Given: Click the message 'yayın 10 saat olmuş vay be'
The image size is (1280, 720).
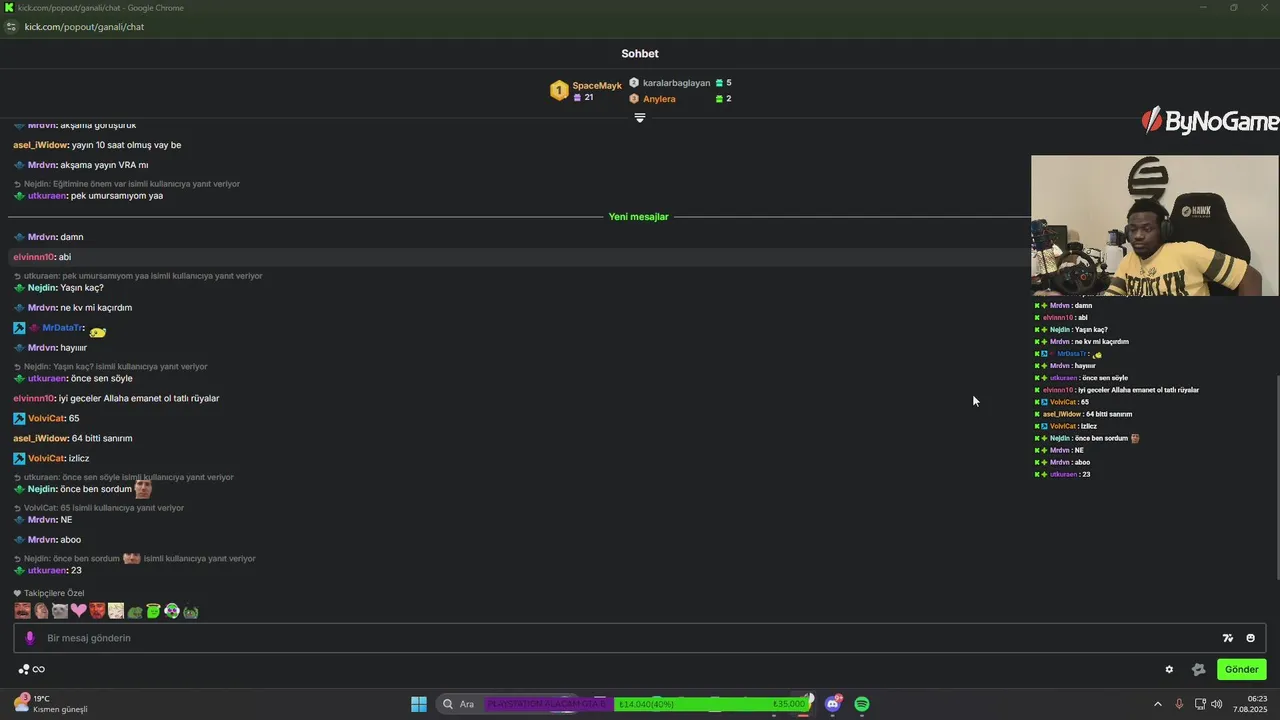Looking at the screenshot, I should coord(126,145).
